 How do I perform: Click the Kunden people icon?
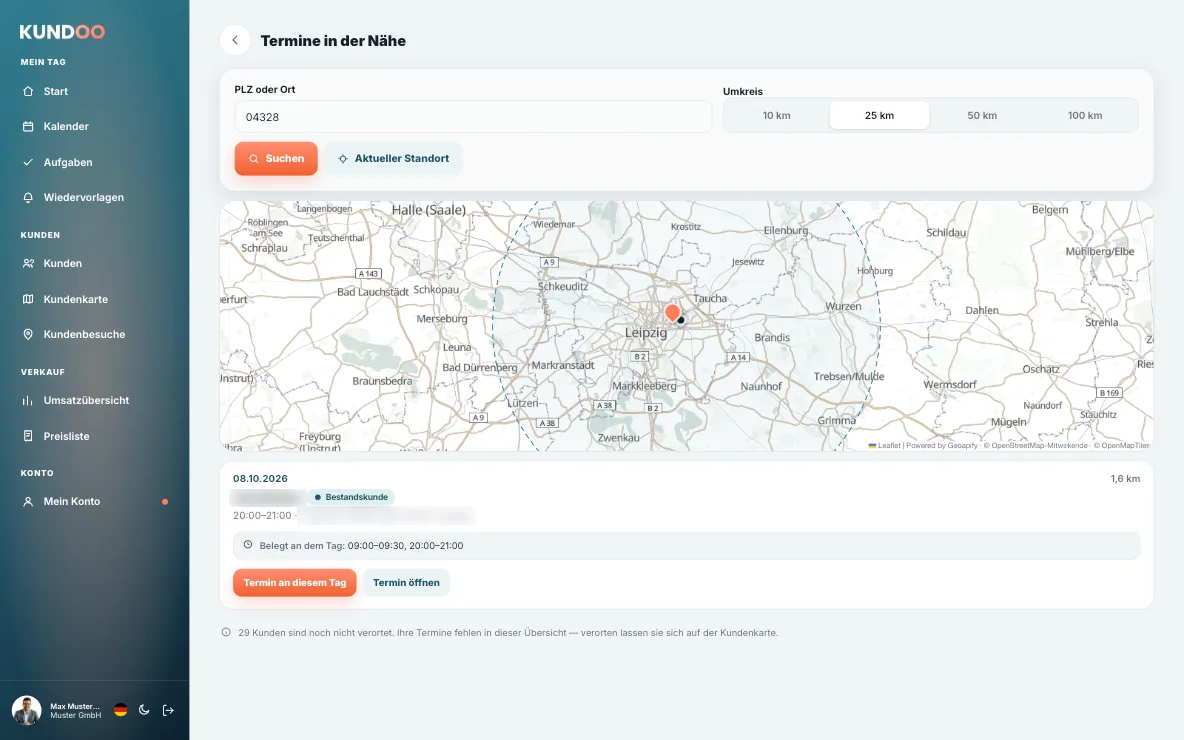tap(28, 264)
